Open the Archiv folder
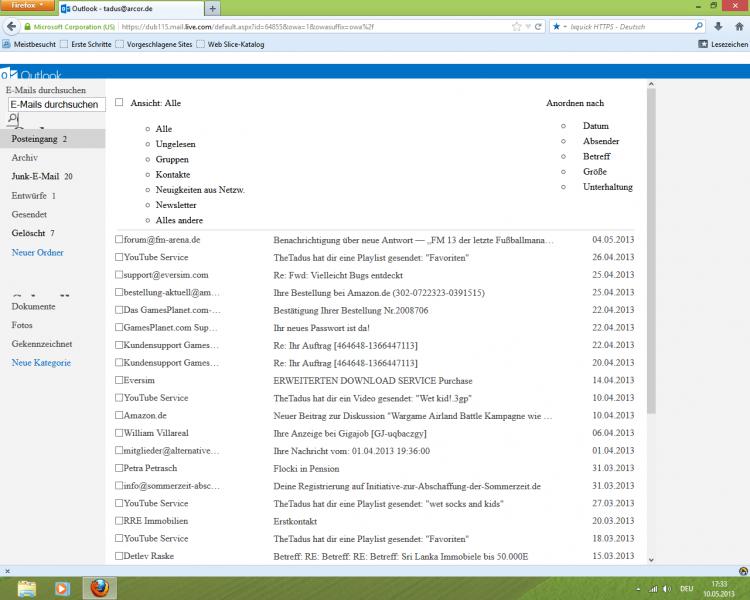The height and width of the screenshot is (600, 750). (x=24, y=157)
